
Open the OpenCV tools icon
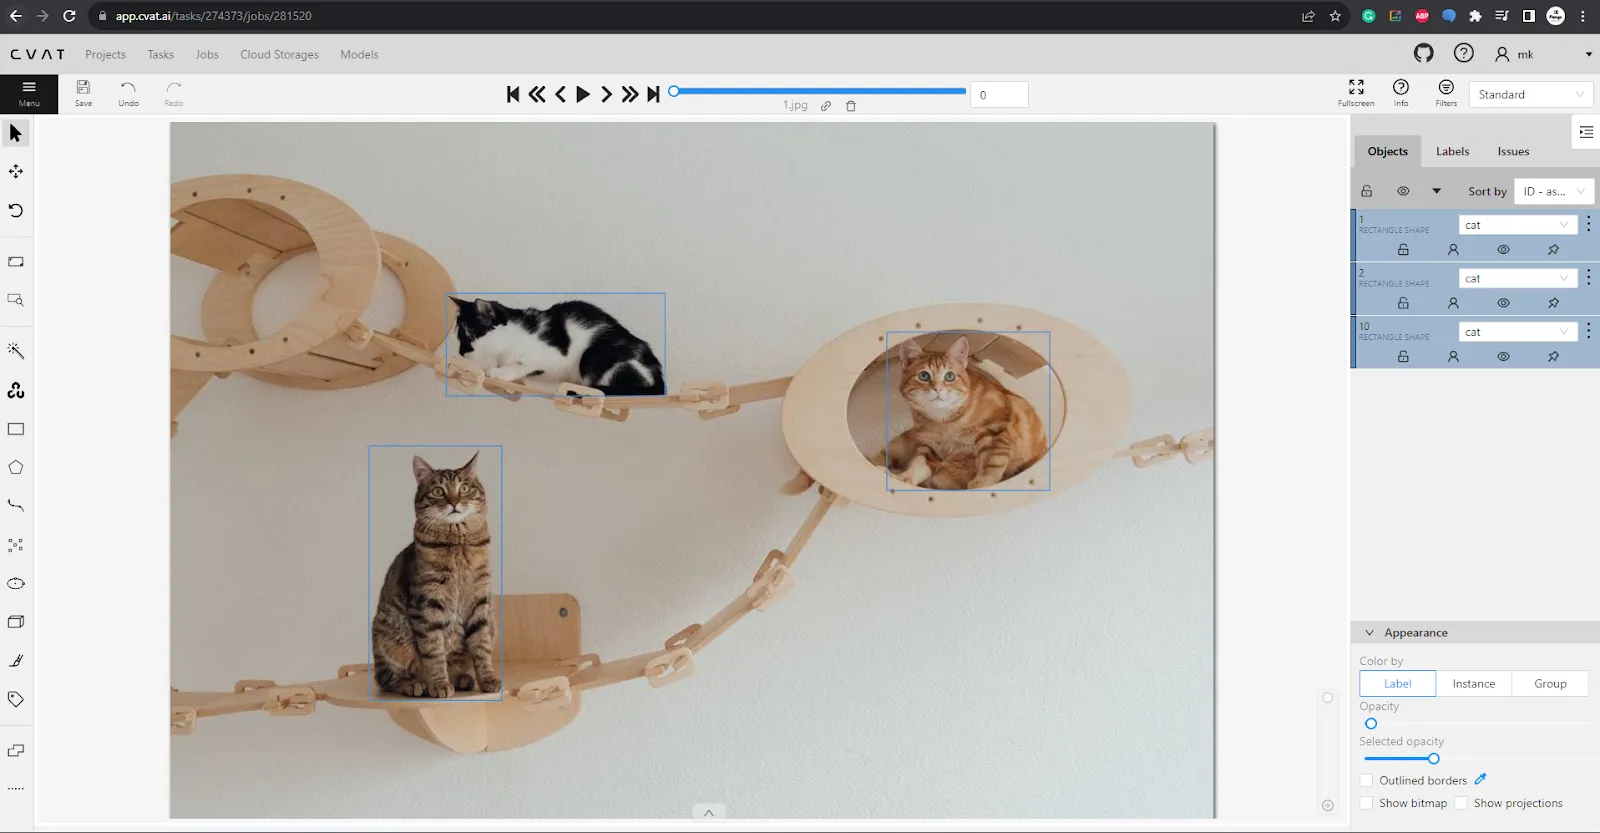16,390
